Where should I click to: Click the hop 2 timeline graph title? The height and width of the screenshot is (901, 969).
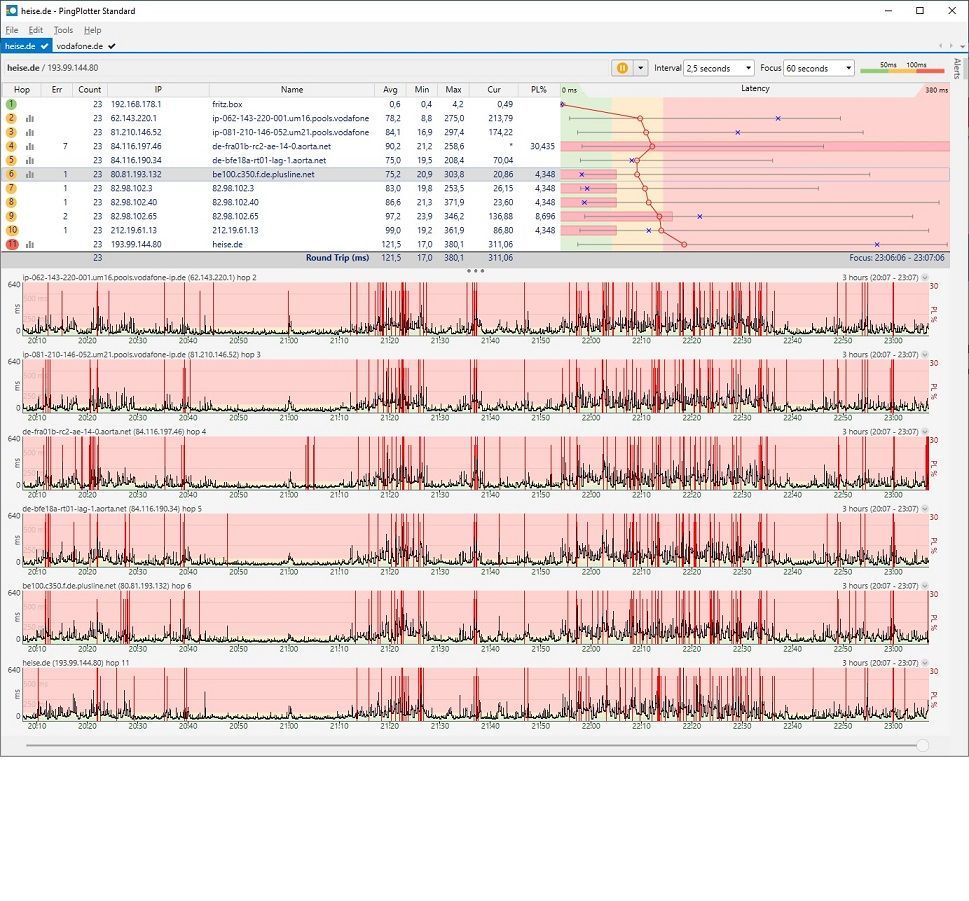pyautogui.click(x=140, y=277)
